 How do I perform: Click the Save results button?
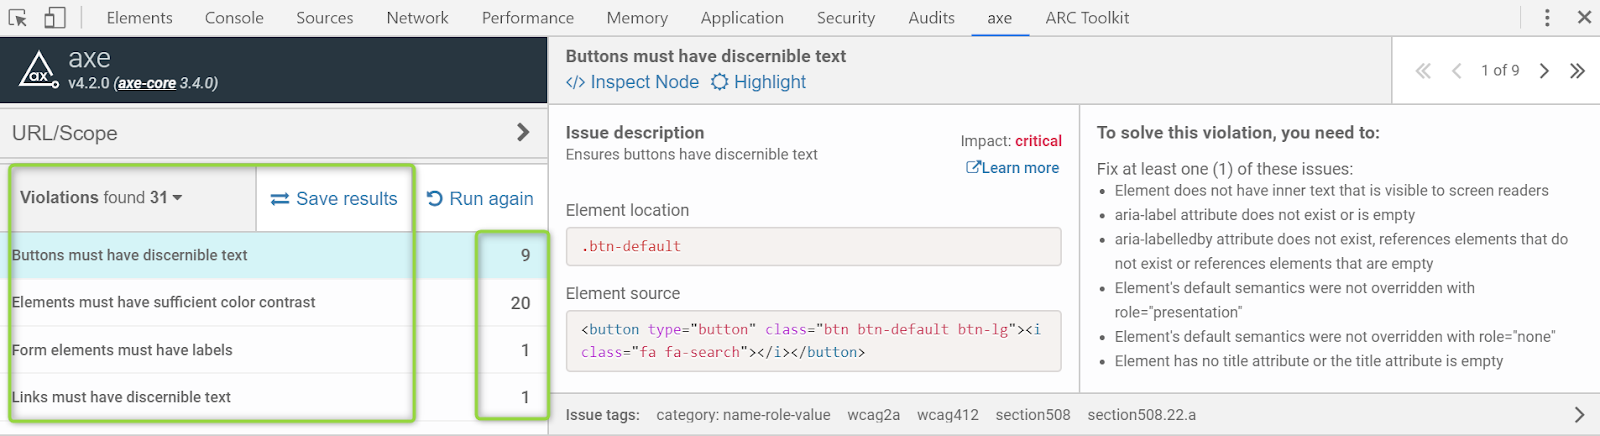(x=334, y=199)
